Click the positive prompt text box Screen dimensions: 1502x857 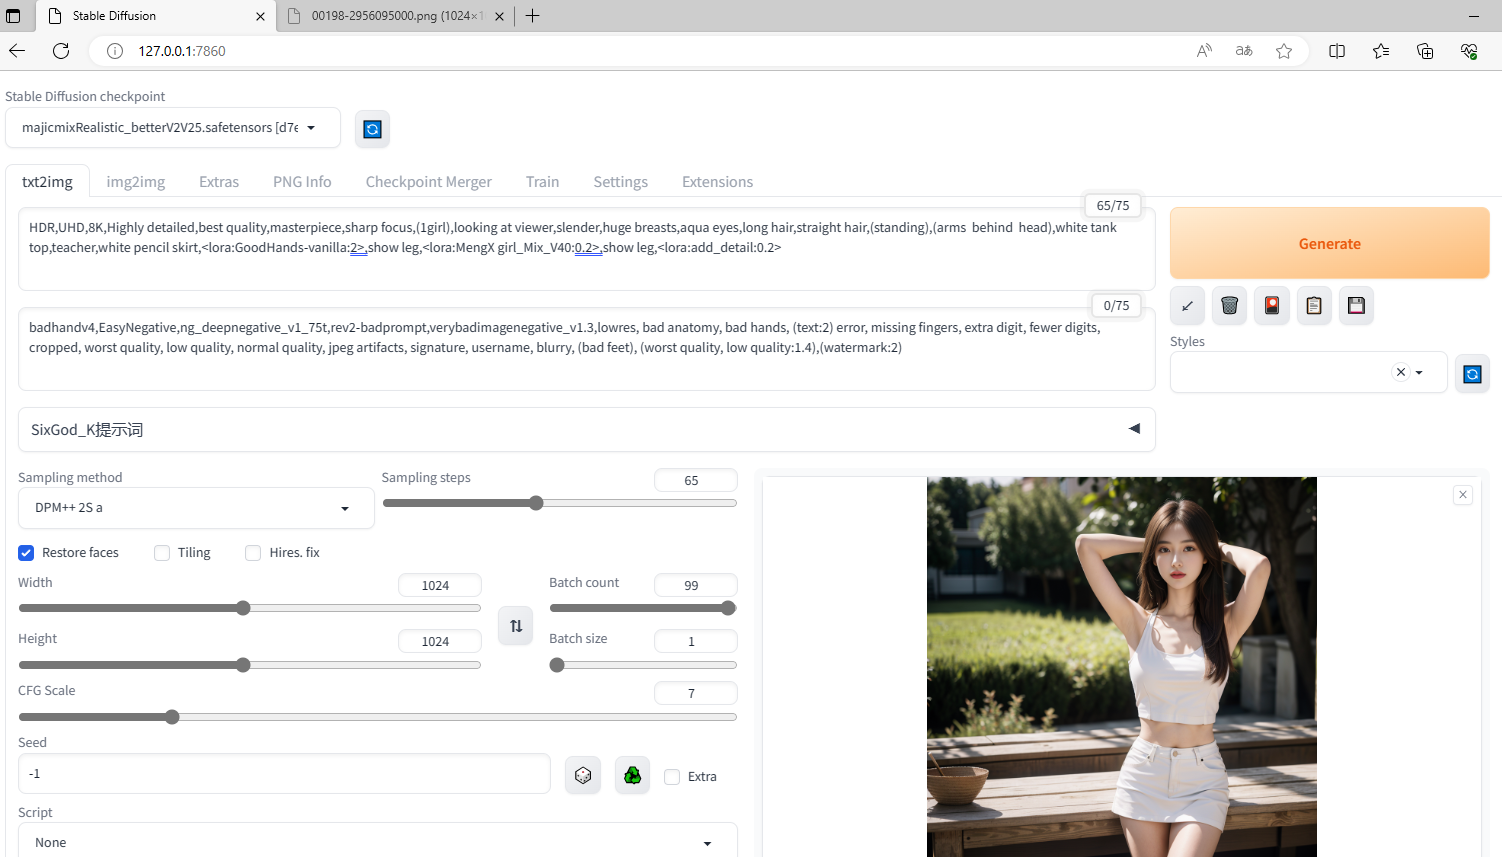pos(586,249)
